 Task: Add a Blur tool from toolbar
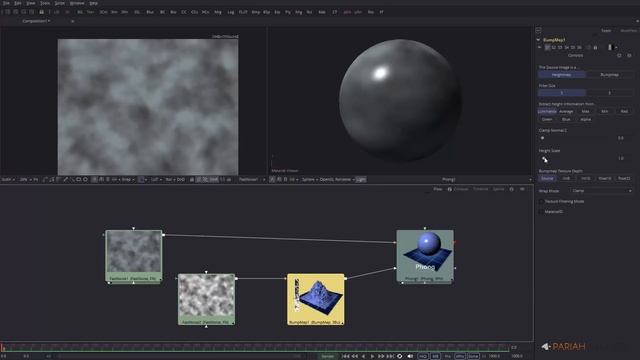point(150,12)
